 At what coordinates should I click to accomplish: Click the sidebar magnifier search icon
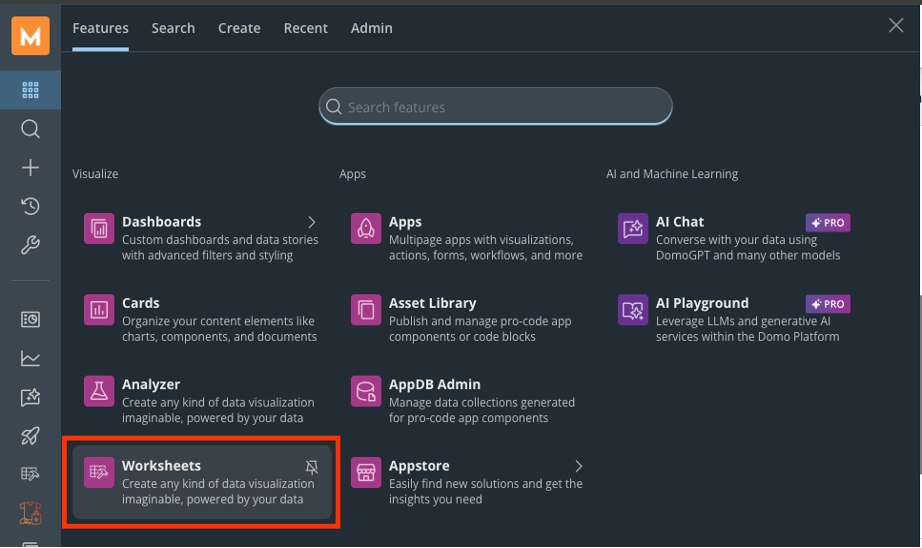pyautogui.click(x=31, y=129)
